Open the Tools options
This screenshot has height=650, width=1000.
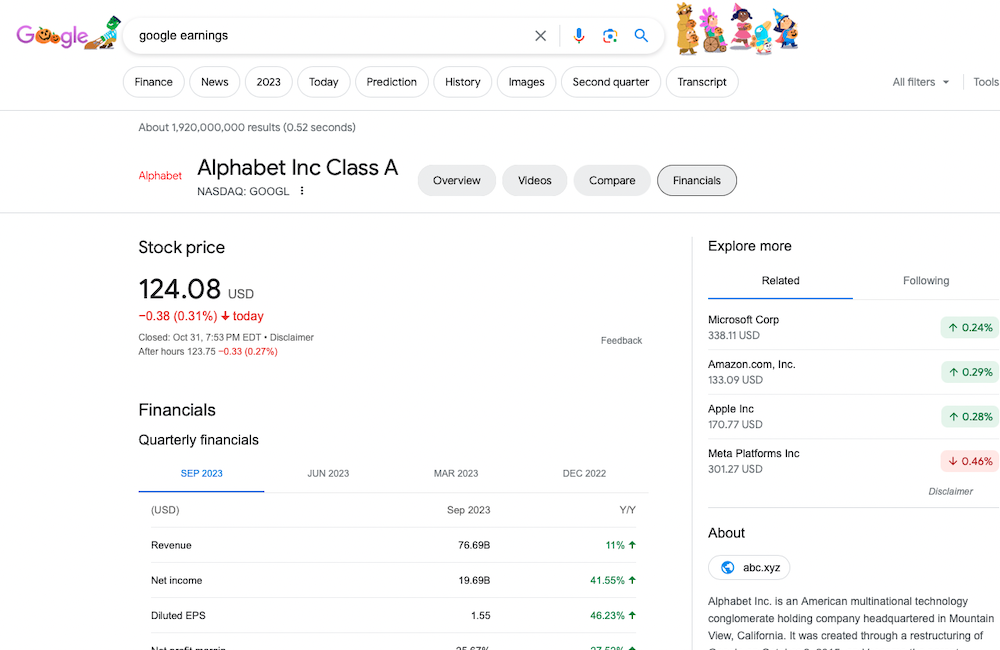pyautogui.click(x=985, y=82)
